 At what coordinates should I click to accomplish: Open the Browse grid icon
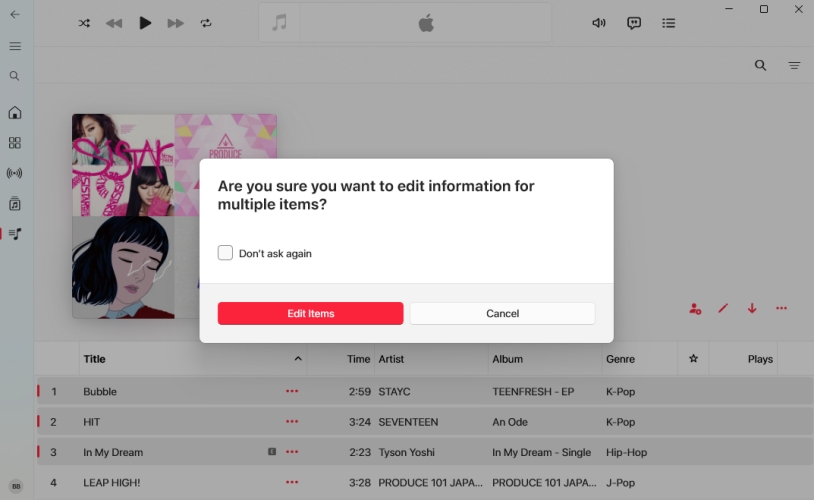pyautogui.click(x=15, y=143)
